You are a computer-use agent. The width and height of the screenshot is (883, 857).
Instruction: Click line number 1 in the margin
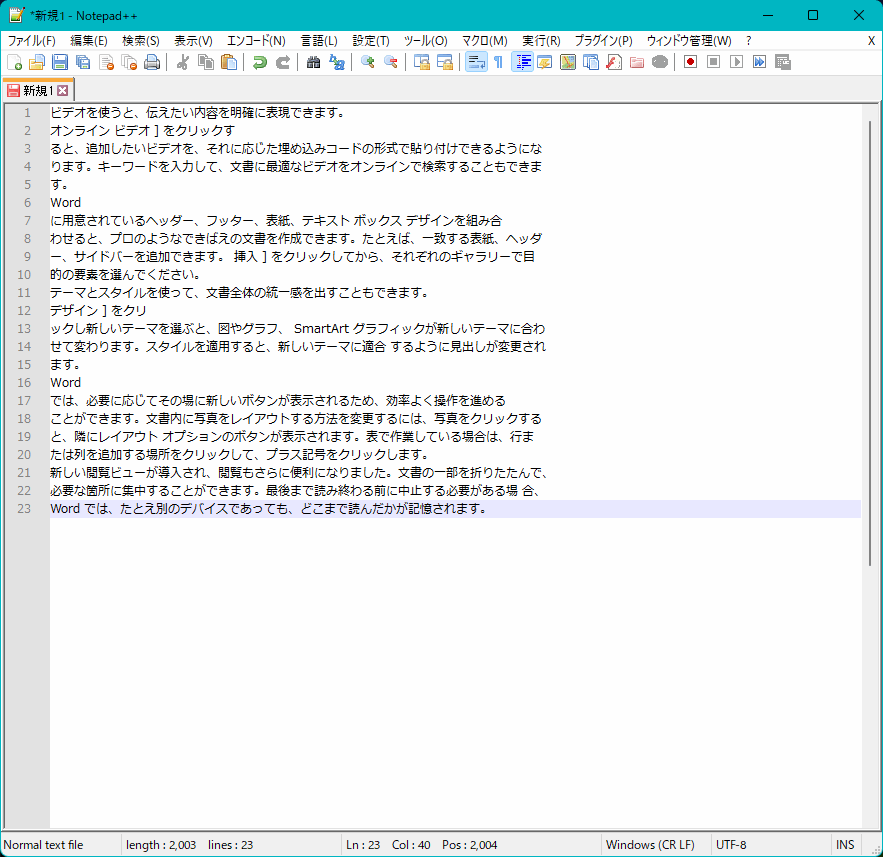(27, 113)
